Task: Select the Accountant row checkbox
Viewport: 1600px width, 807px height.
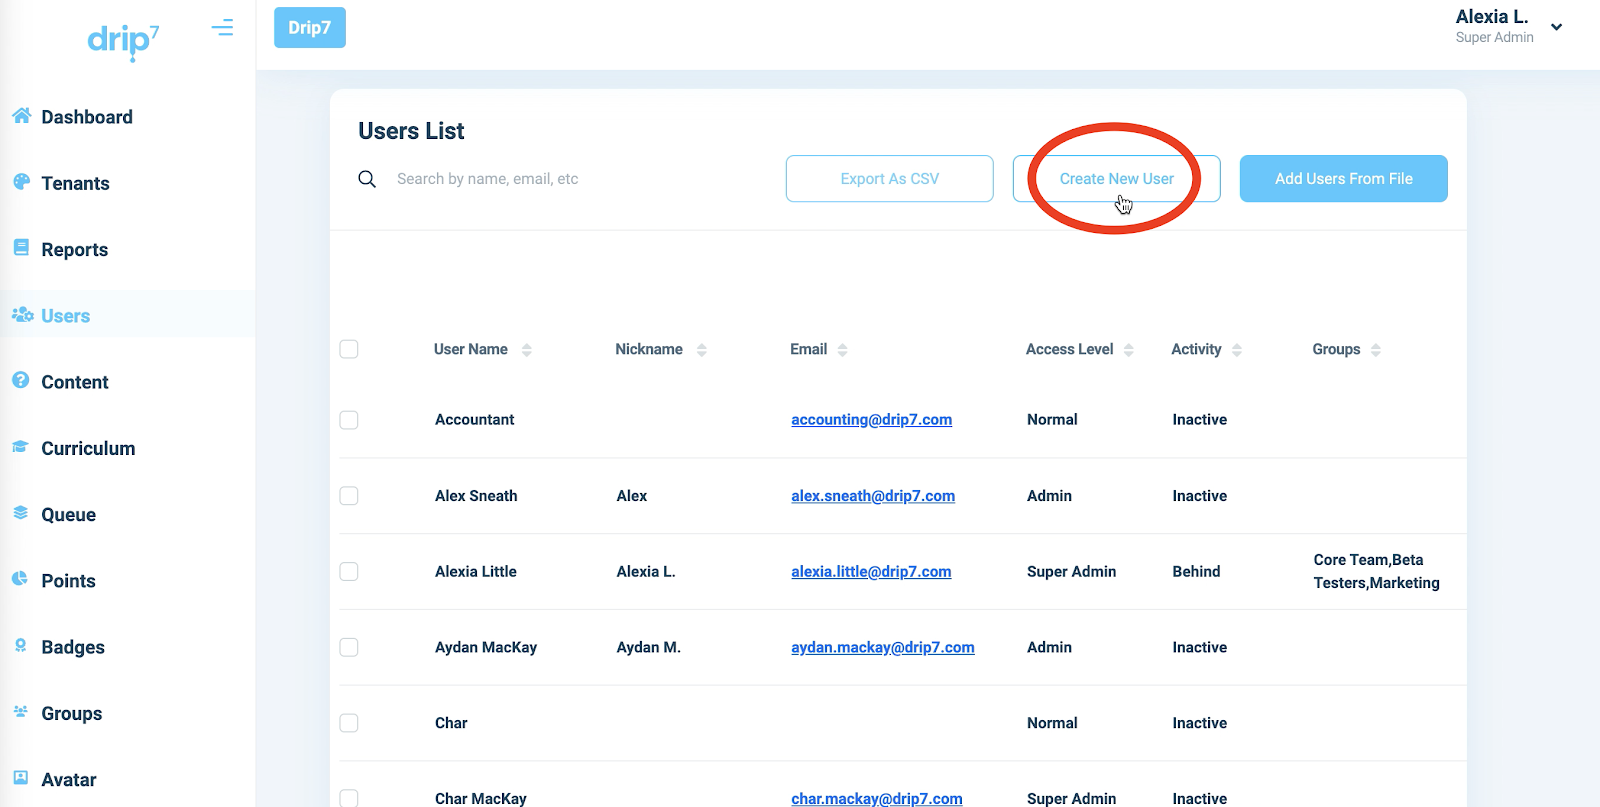Action: [349, 420]
